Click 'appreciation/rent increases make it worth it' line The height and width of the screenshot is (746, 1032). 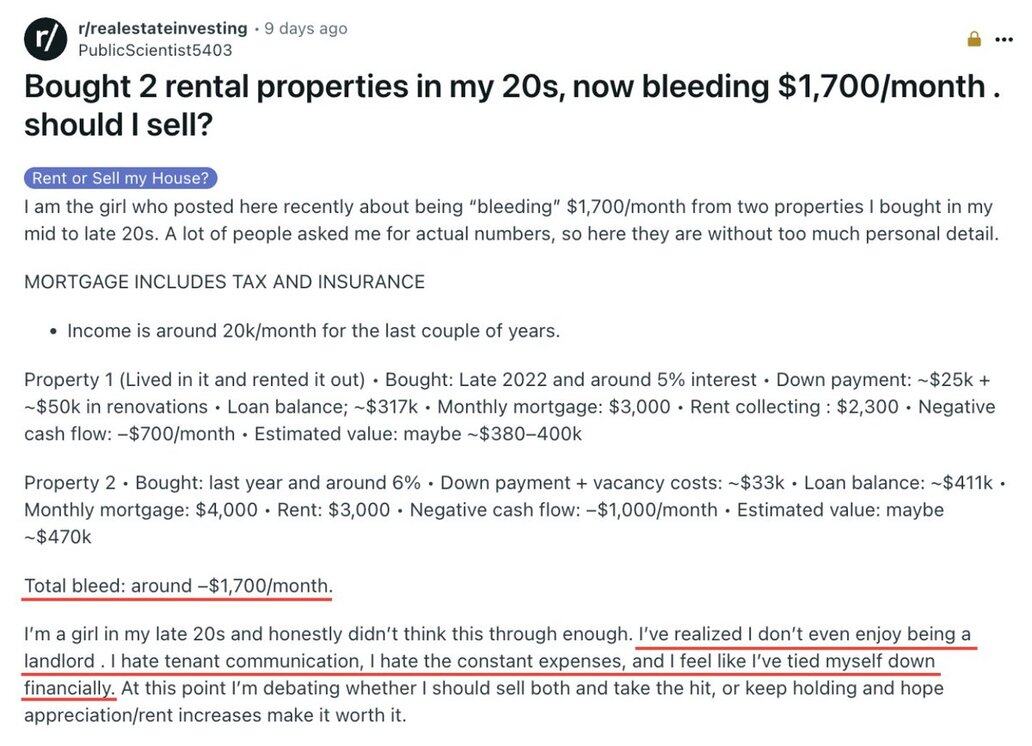pyautogui.click(x=215, y=715)
